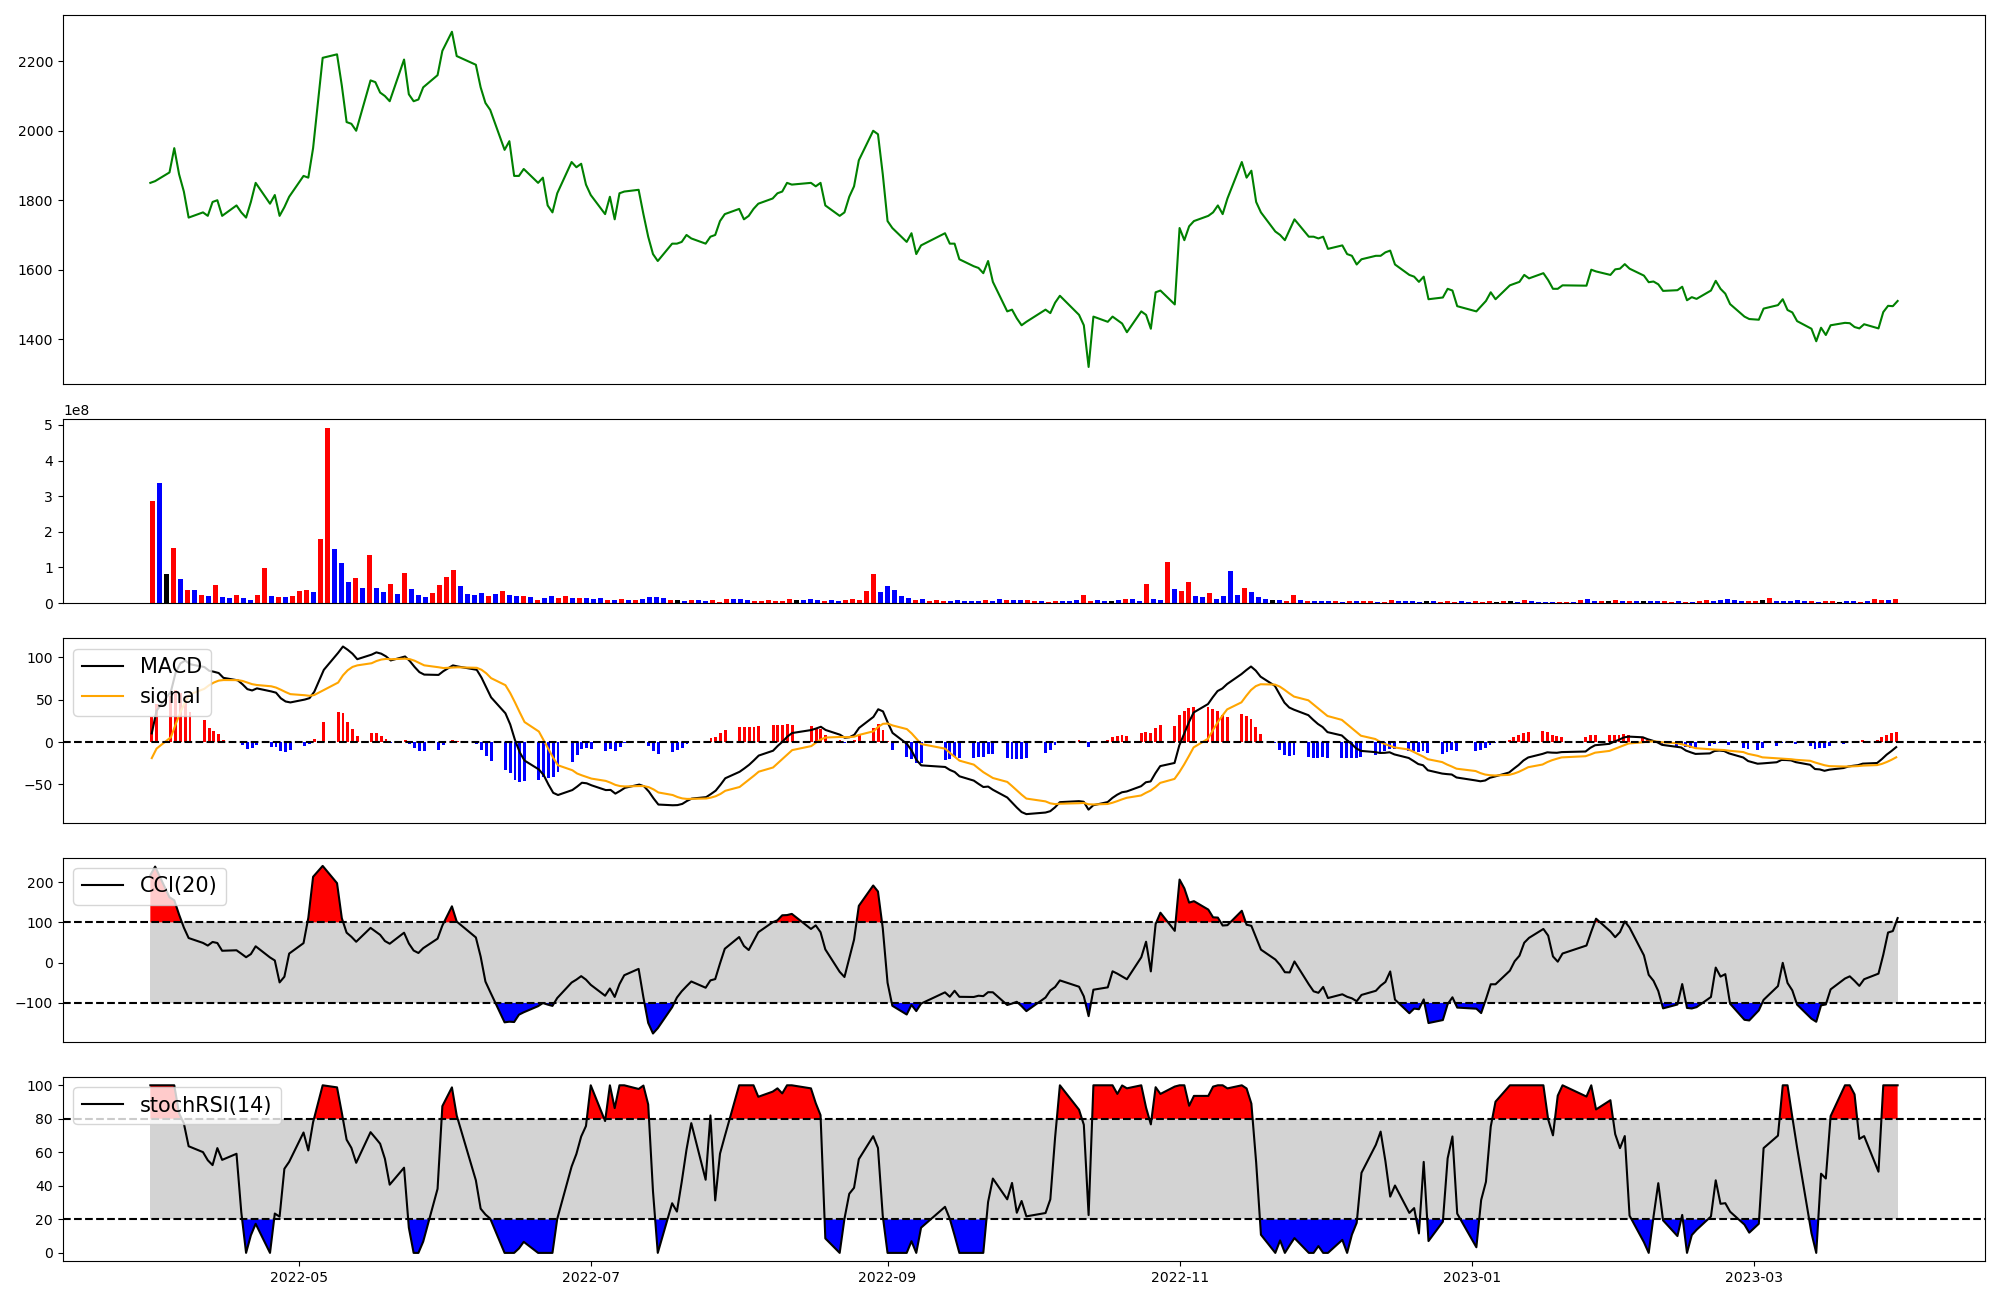The image size is (2000, 1300).
Task: Click the 1e8 volume scale label
Action: (x=76, y=411)
